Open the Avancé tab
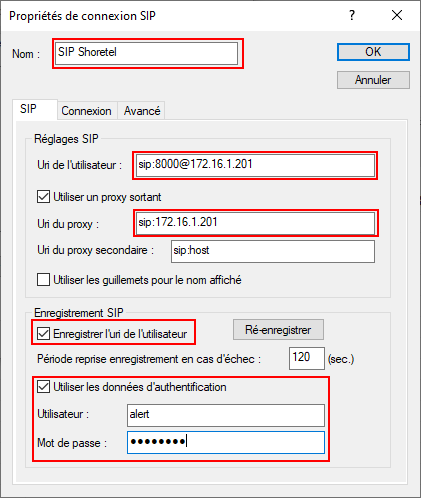The image size is (421, 498). point(142,111)
